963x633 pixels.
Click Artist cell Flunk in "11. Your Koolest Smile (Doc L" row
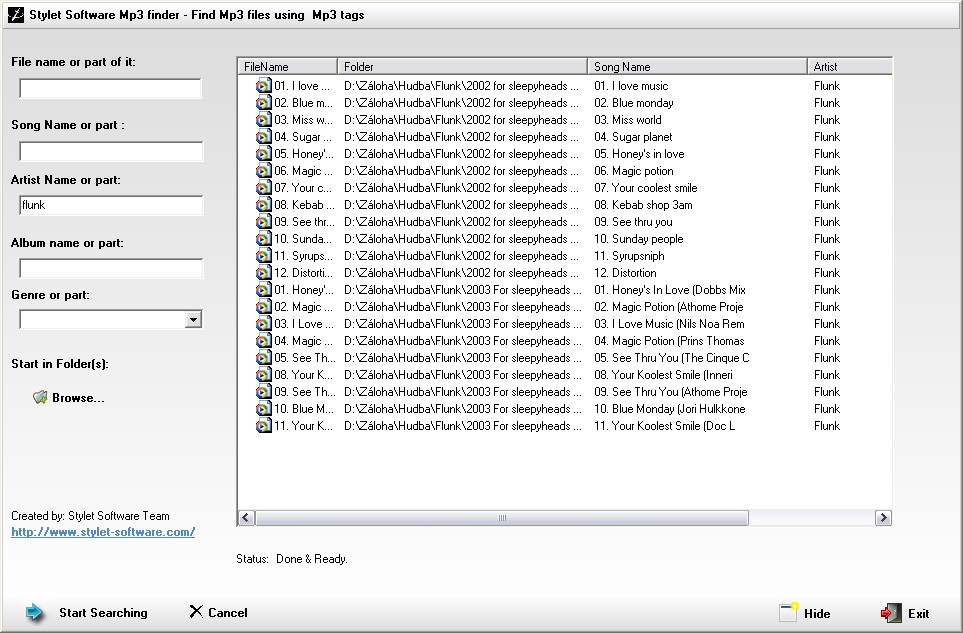coord(827,425)
